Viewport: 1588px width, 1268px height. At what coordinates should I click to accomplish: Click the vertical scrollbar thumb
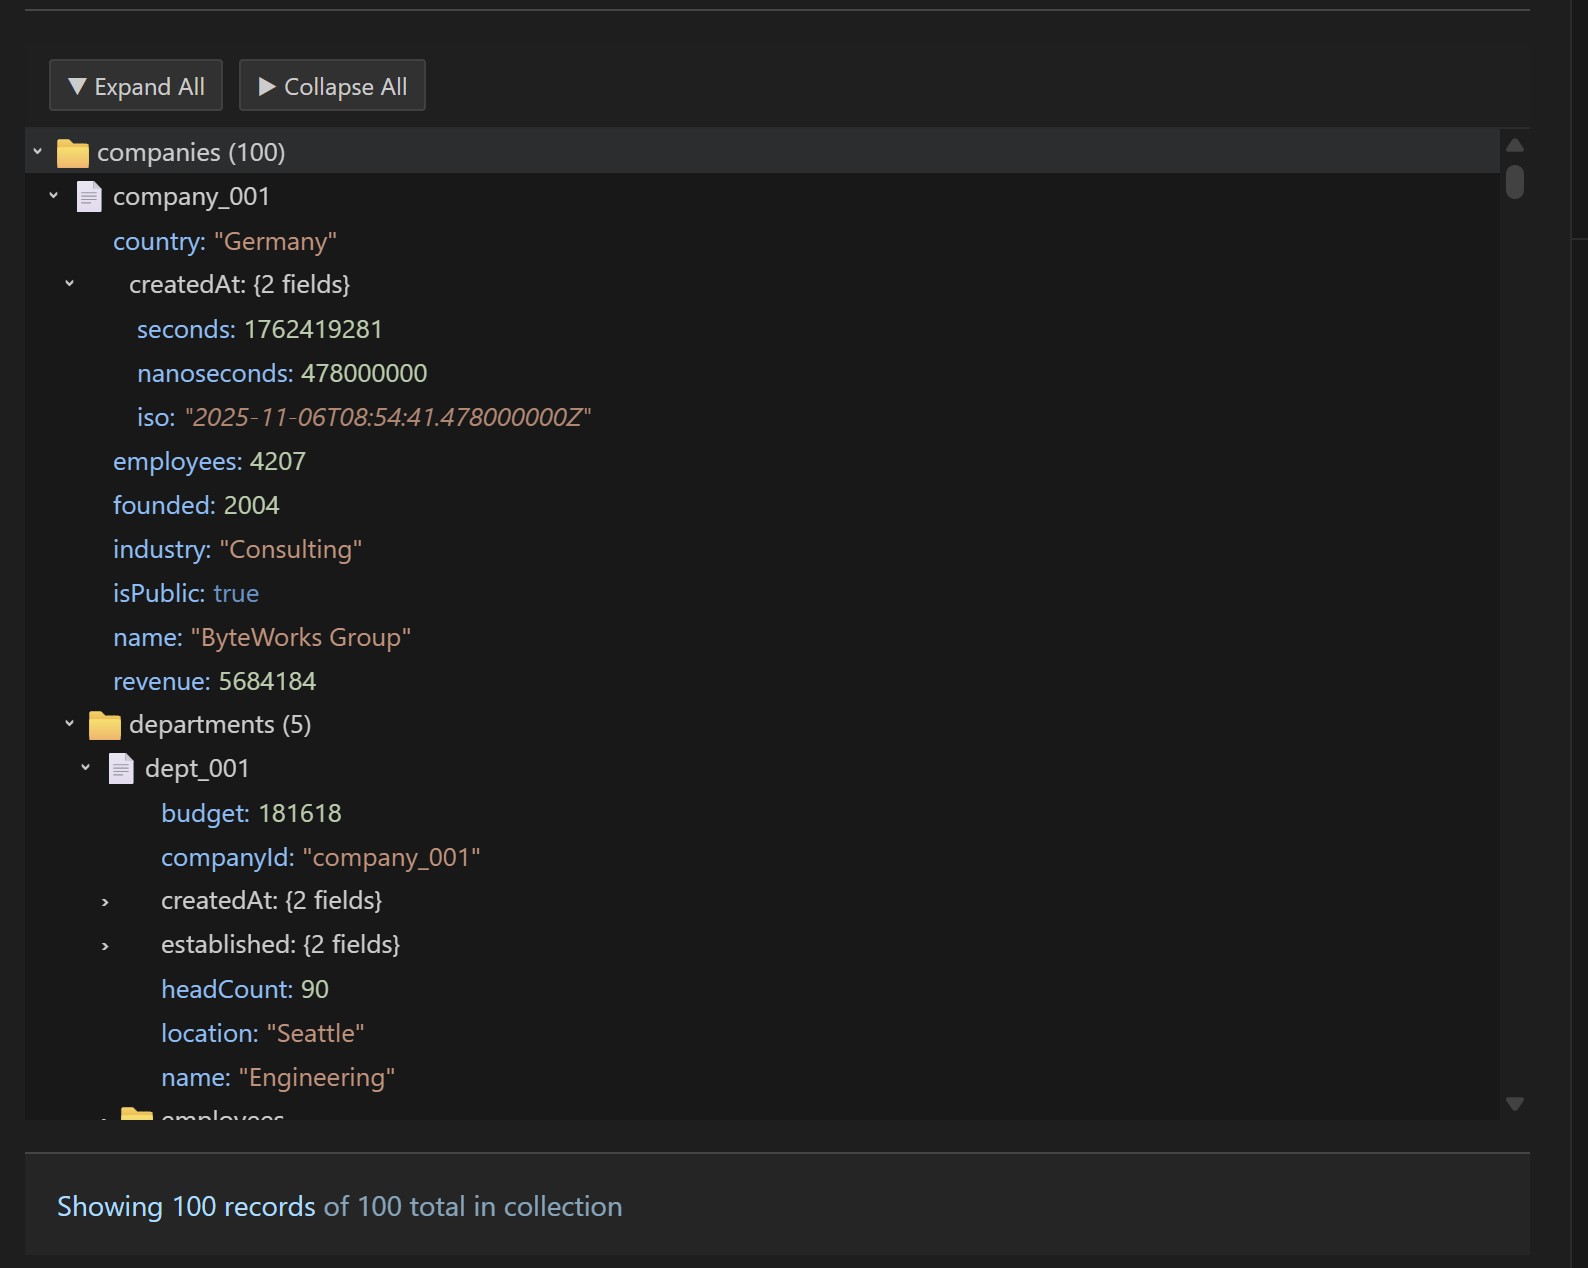tap(1514, 182)
